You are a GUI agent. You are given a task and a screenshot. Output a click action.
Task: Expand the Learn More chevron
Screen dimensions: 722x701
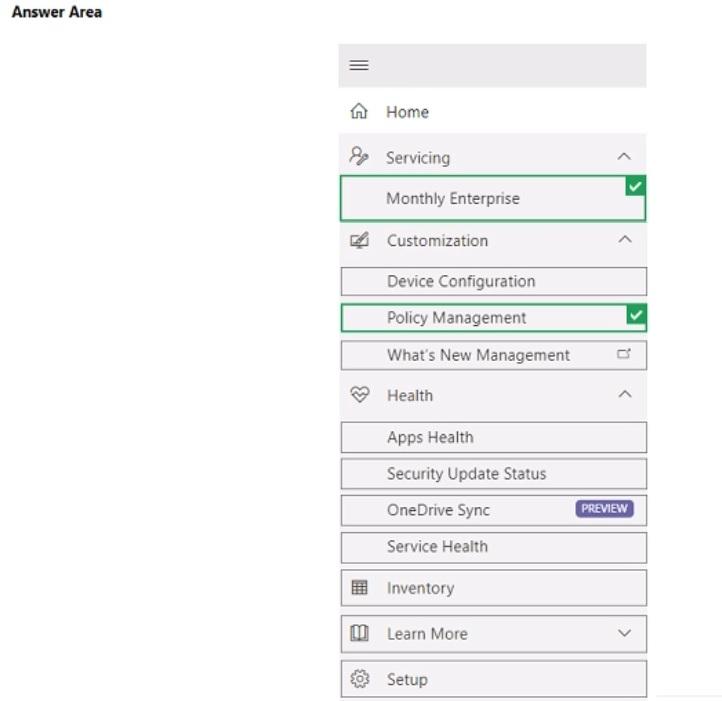624,634
